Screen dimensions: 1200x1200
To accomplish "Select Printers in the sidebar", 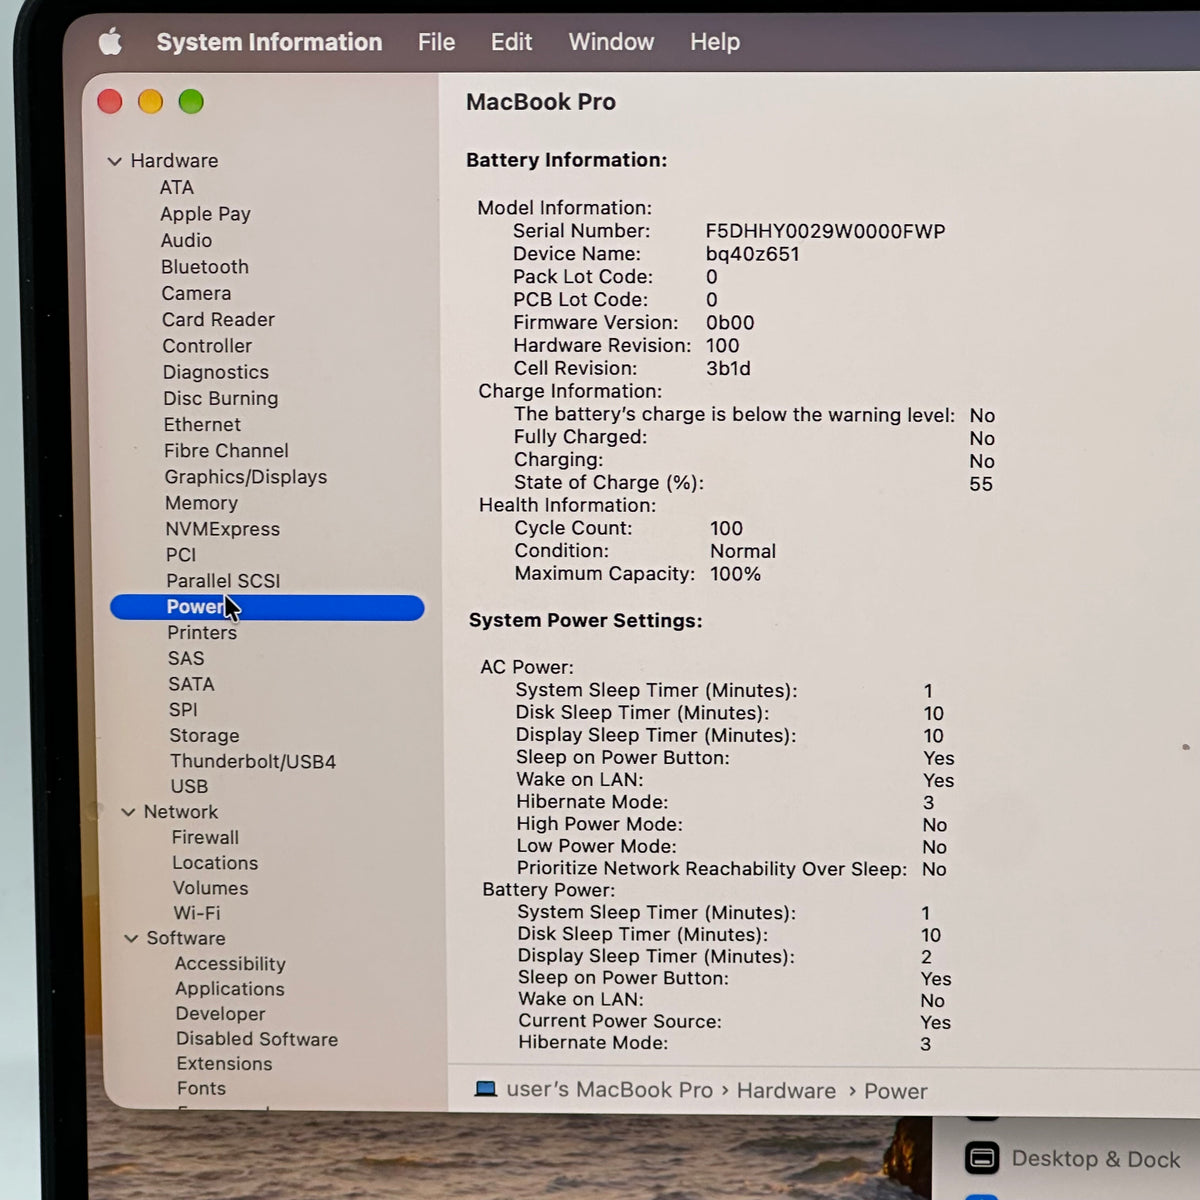I will point(202,633).
